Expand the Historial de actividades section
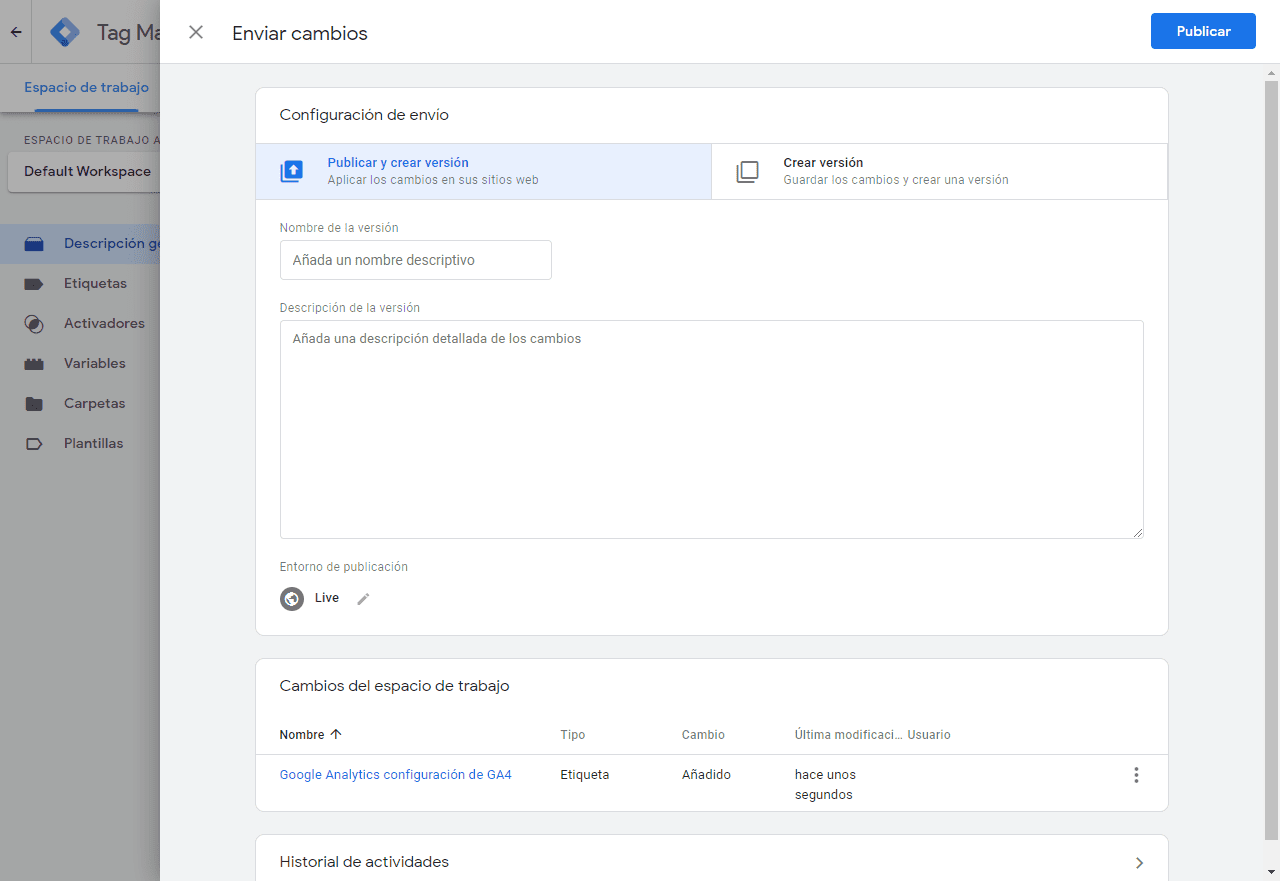1280x881 pixels. (1138, 861)
